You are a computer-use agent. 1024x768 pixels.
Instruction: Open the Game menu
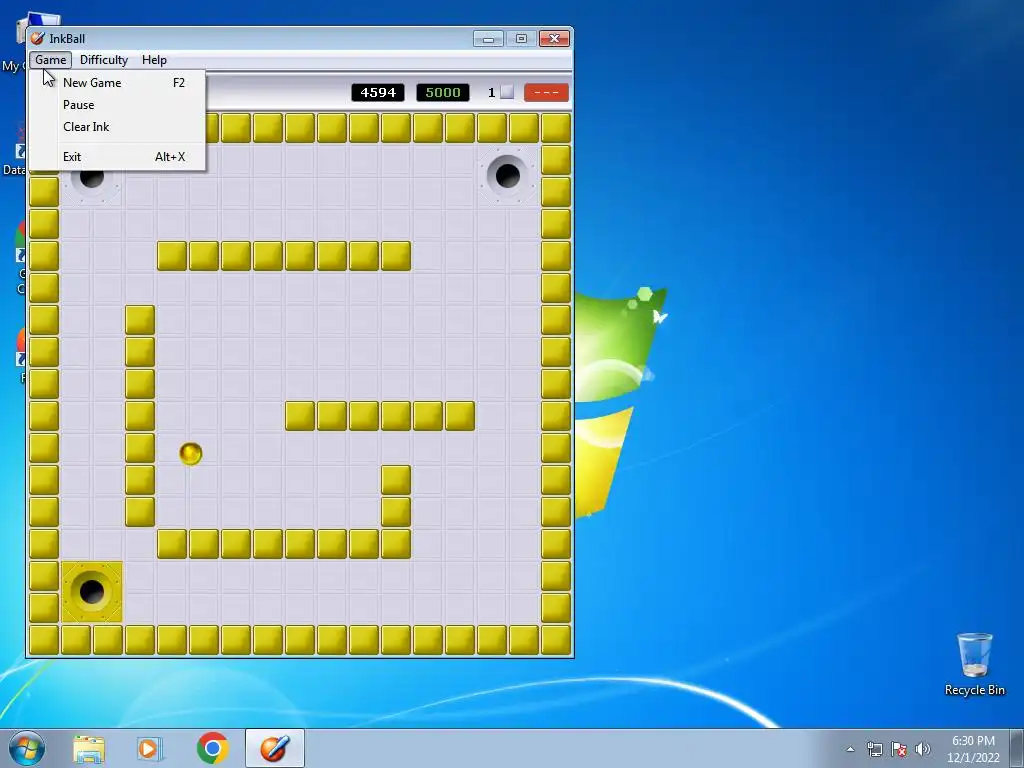[50, 59]
